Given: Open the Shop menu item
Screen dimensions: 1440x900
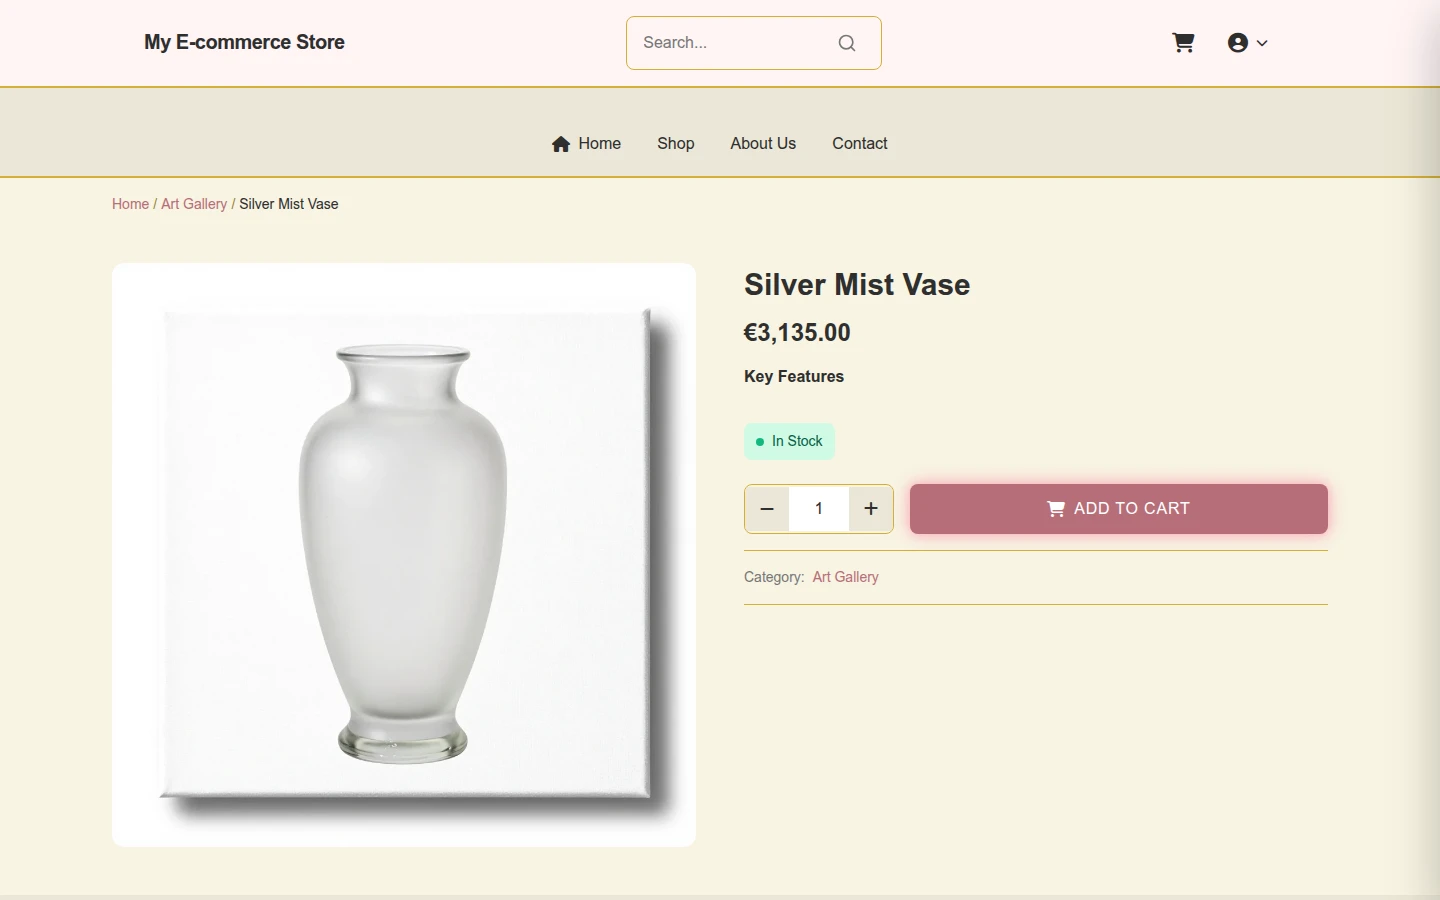Looking at the screenshot, I should click(x=676, y=144).
